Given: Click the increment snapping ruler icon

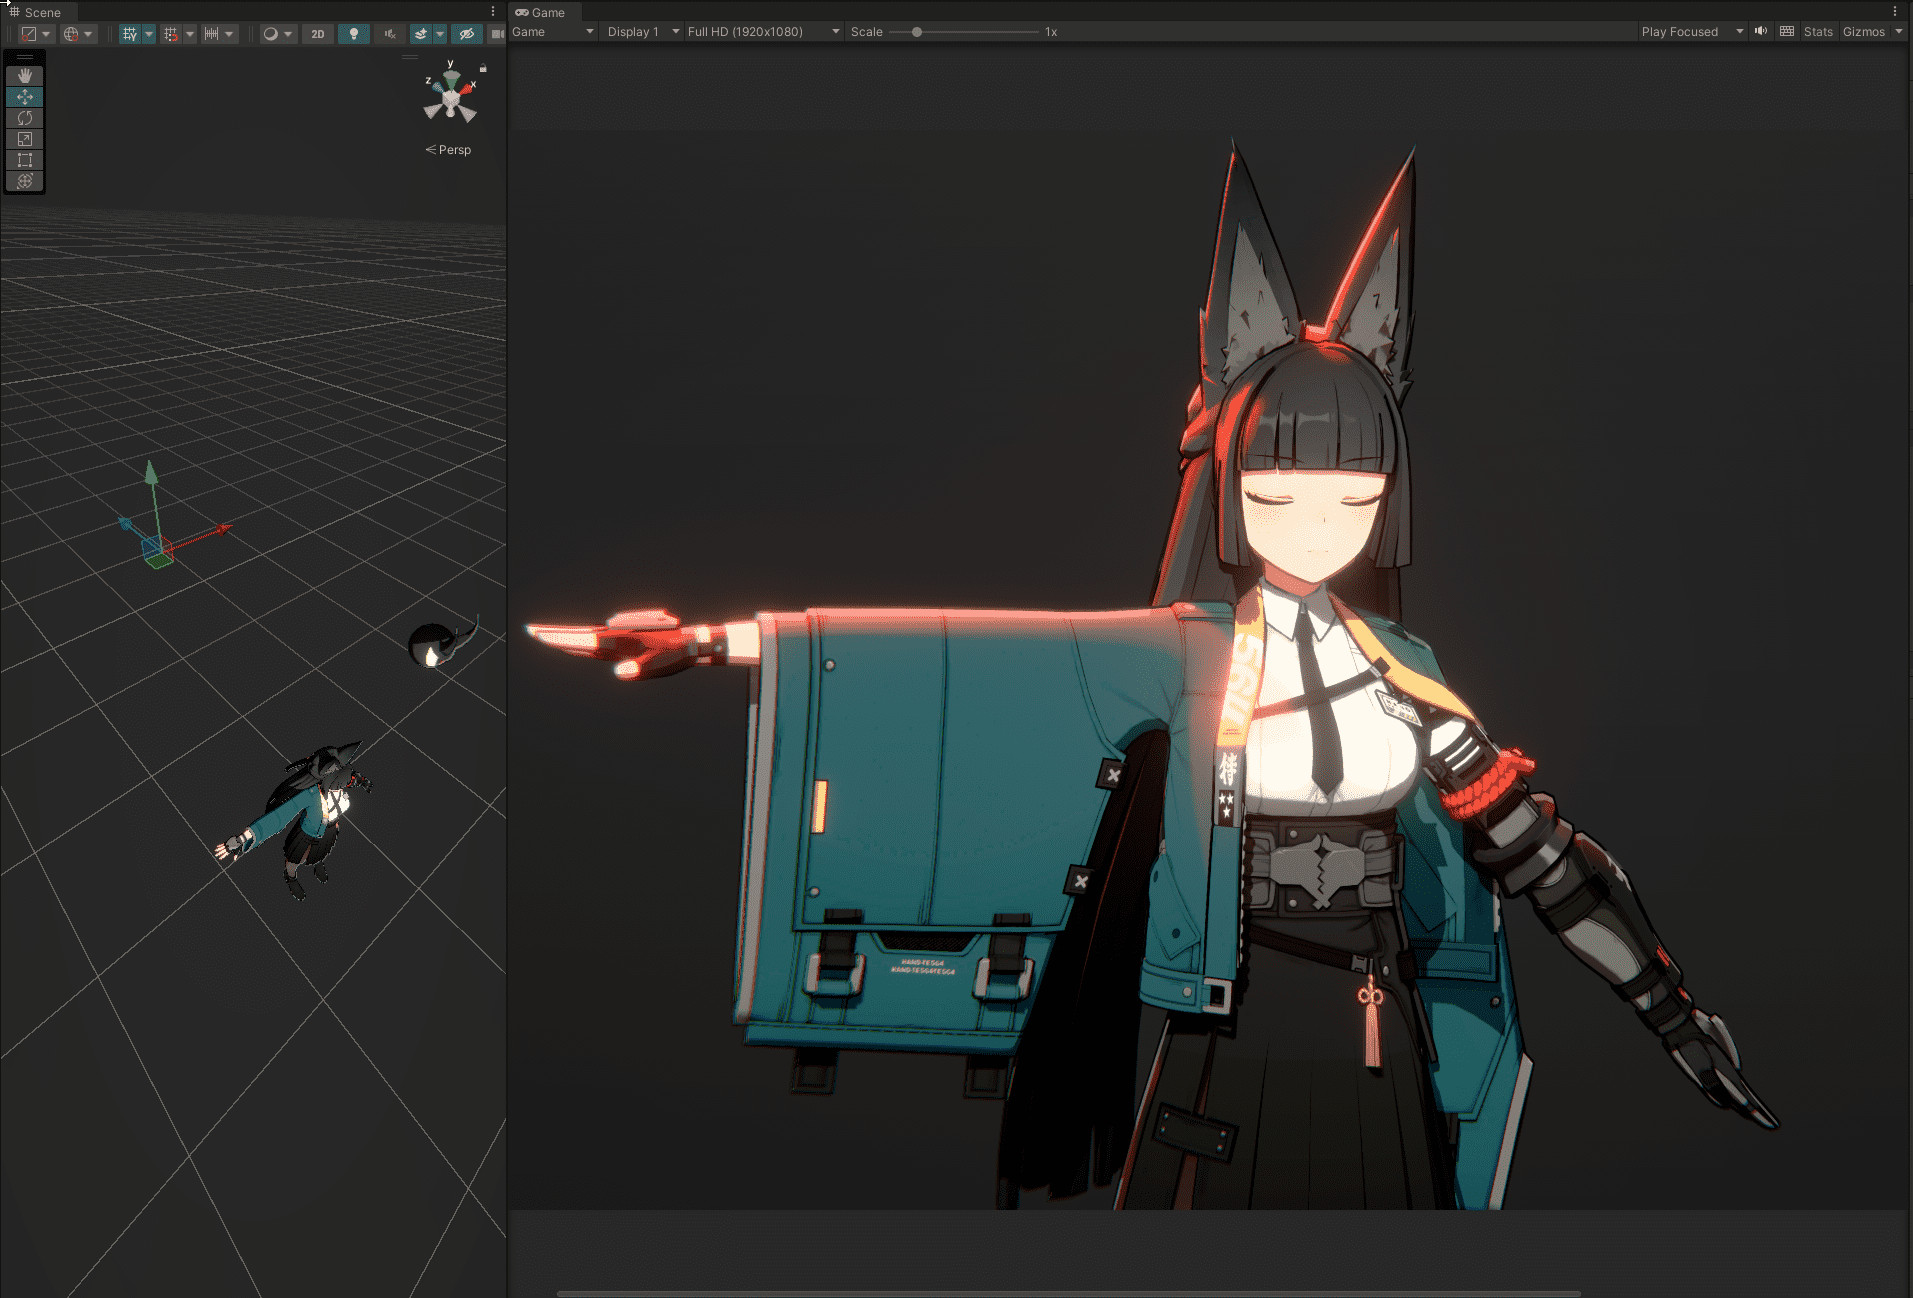Looking at the screenshot, I should (211, 34).
